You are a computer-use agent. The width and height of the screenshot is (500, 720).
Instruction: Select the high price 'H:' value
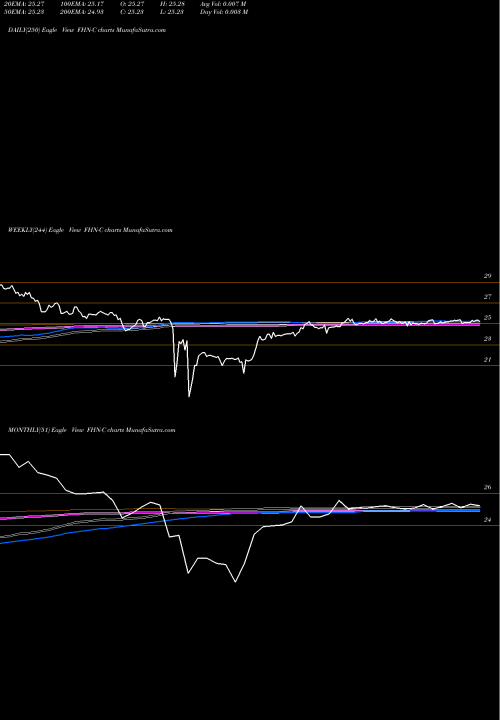[x=172, y=4]
